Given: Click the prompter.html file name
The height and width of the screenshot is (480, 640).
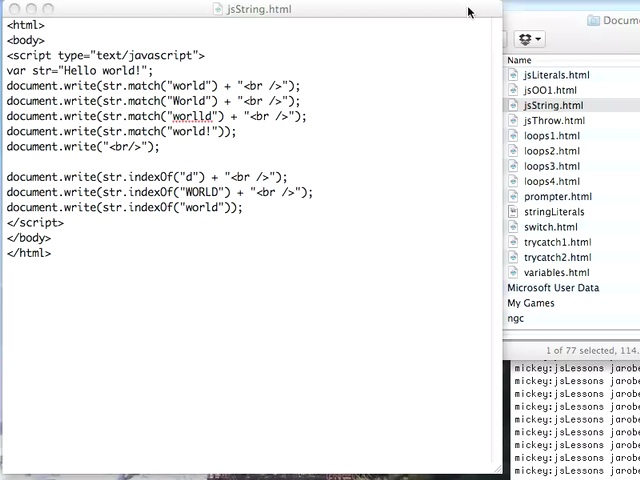Looking at the screenshot, I should coord(558,197).
